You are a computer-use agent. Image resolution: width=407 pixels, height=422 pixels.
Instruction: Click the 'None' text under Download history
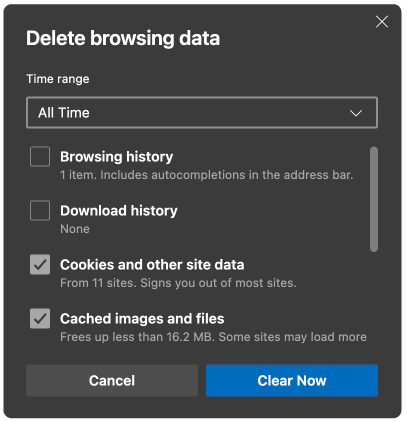click(75, 229)
